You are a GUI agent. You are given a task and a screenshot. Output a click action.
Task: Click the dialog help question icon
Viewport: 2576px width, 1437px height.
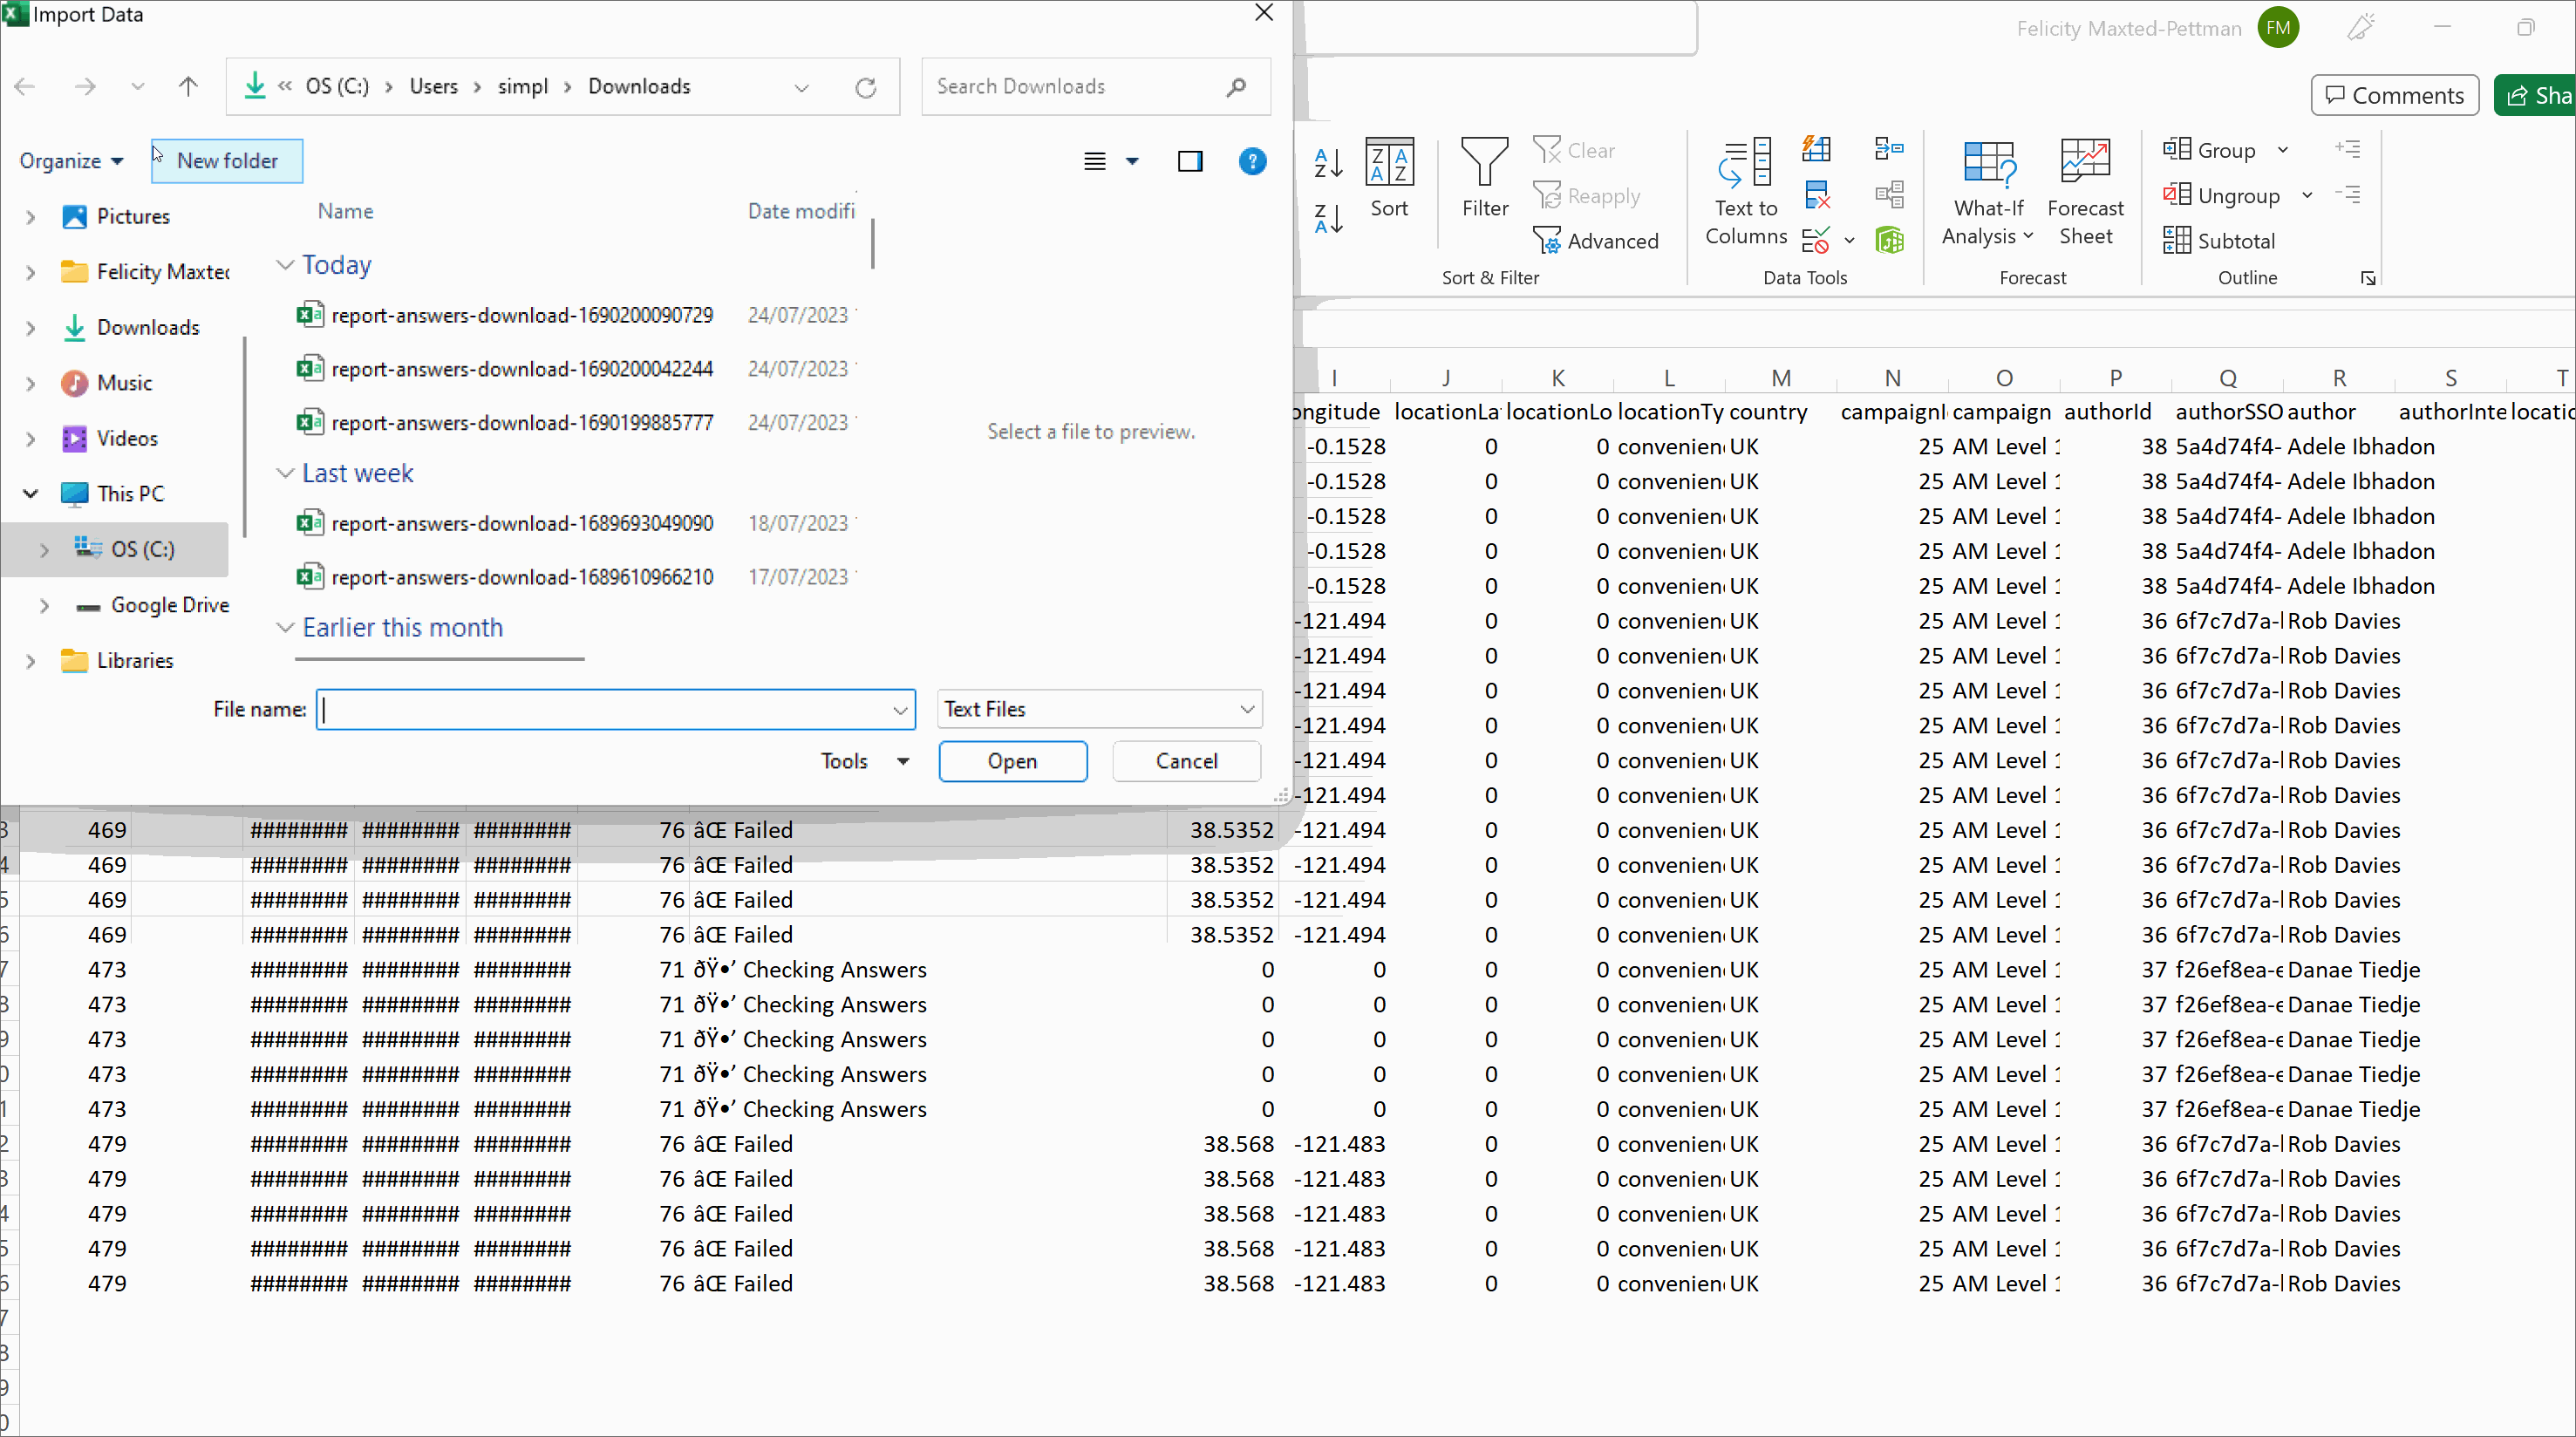1252,161
